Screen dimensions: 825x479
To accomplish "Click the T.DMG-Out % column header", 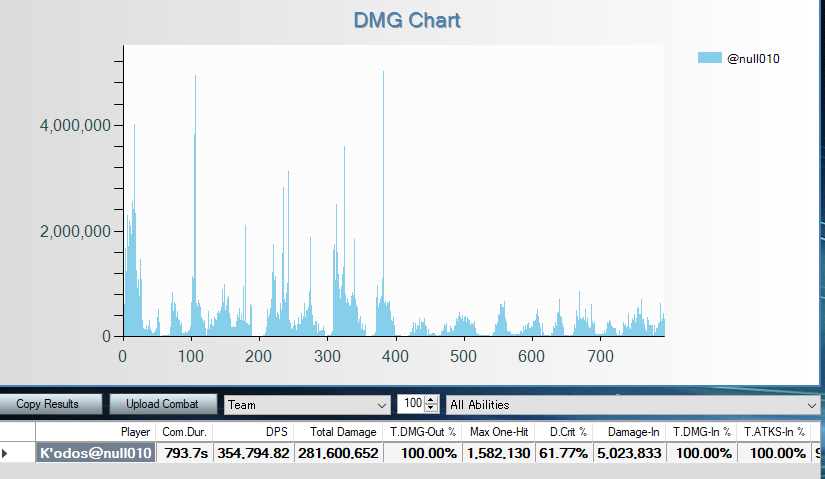I will (422, 432).
